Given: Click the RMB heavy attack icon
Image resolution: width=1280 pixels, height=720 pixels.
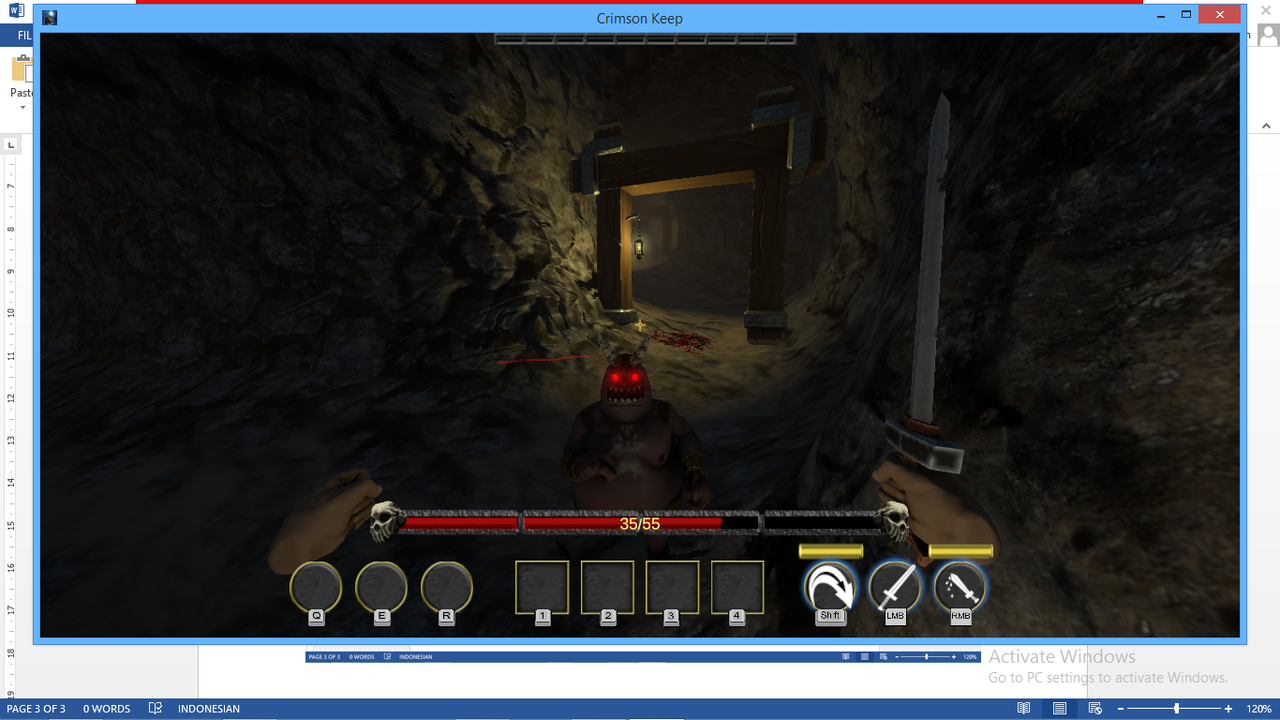Looking at the screenshot, I should point(960,587).
